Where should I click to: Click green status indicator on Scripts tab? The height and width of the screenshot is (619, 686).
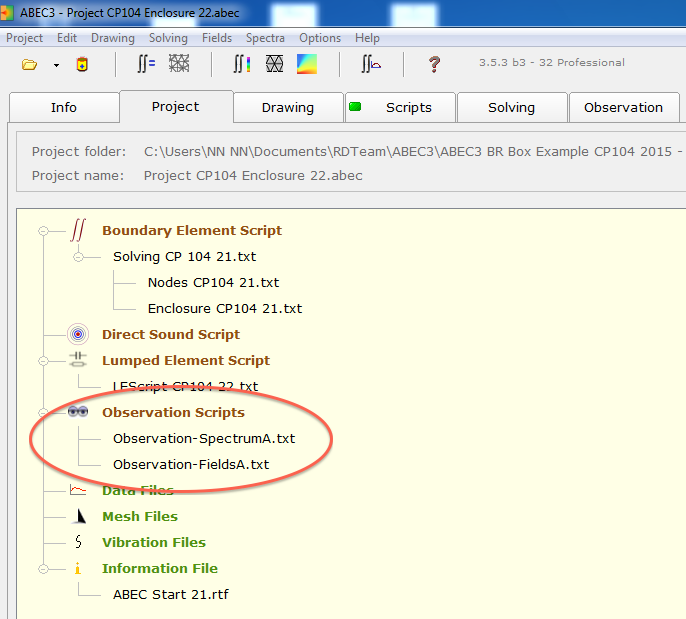[355, 106]
